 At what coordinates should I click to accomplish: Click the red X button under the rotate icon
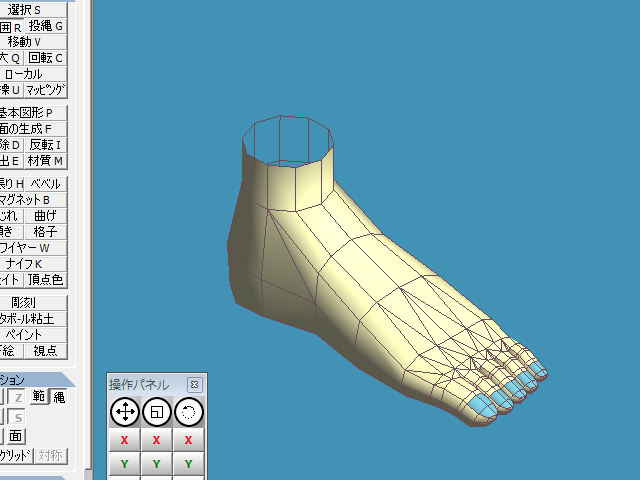pos(188,440)
